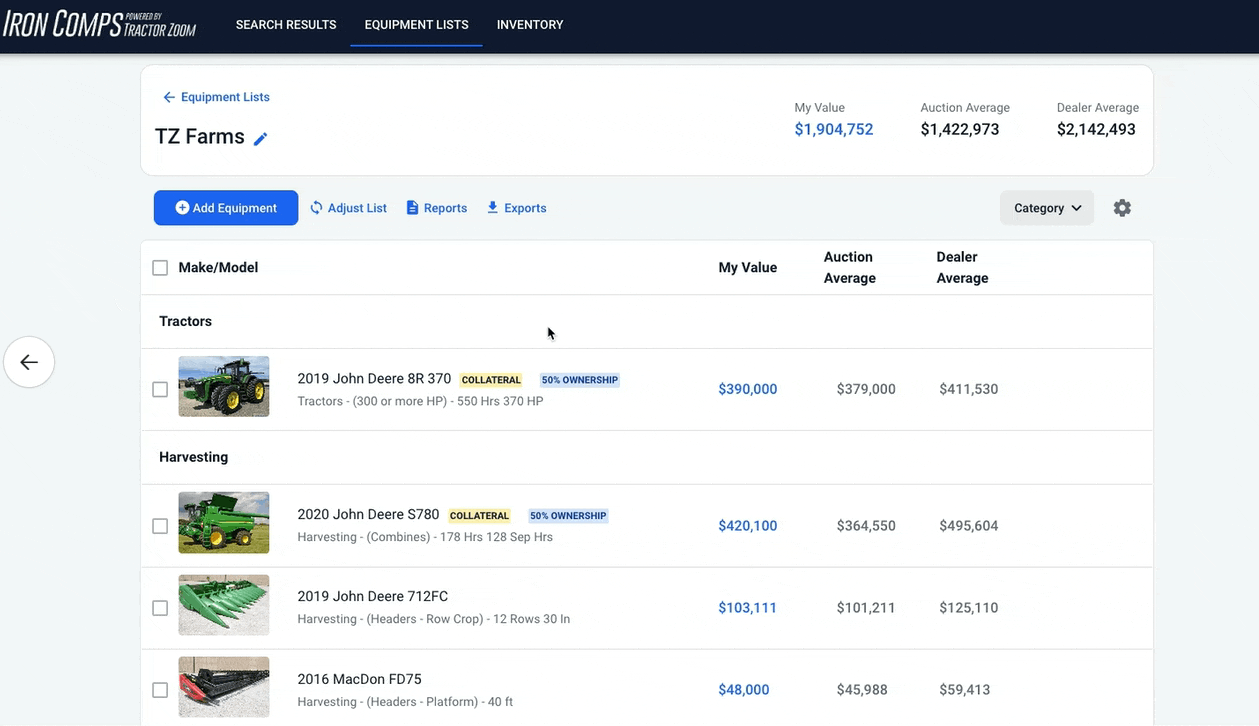Image resolution: width=1259 pixels, height=726 pixels.
Task: Check the MacDon FD75 row
Action: (x=160, y=690)
